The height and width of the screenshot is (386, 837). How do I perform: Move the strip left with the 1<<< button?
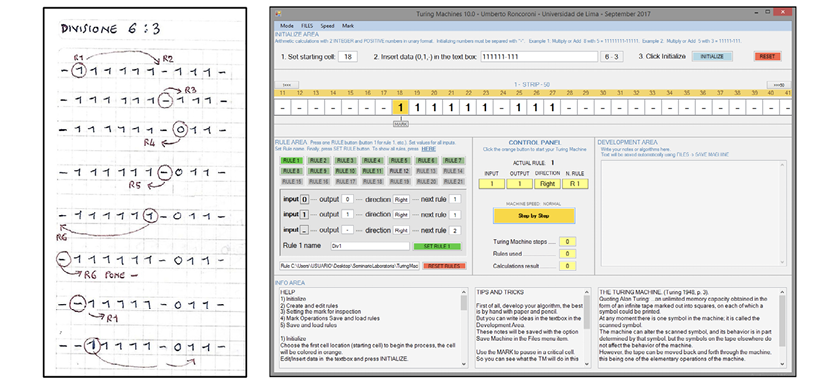tap(287, 85)
